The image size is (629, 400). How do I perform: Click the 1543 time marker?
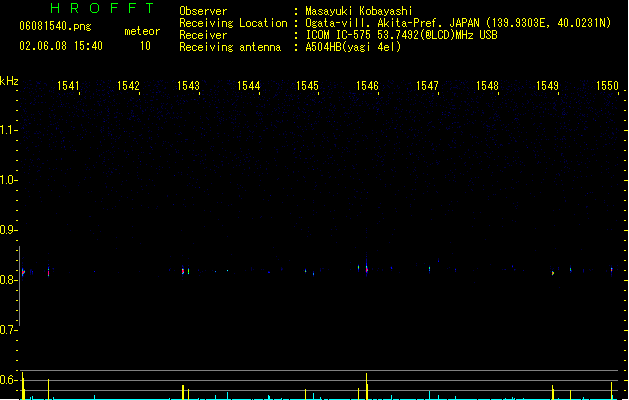[x=188, y=86]
